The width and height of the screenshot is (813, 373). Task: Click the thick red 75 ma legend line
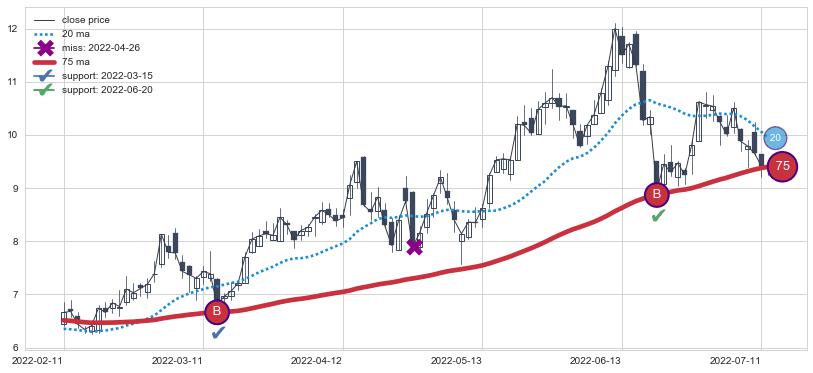coord(45,62)
